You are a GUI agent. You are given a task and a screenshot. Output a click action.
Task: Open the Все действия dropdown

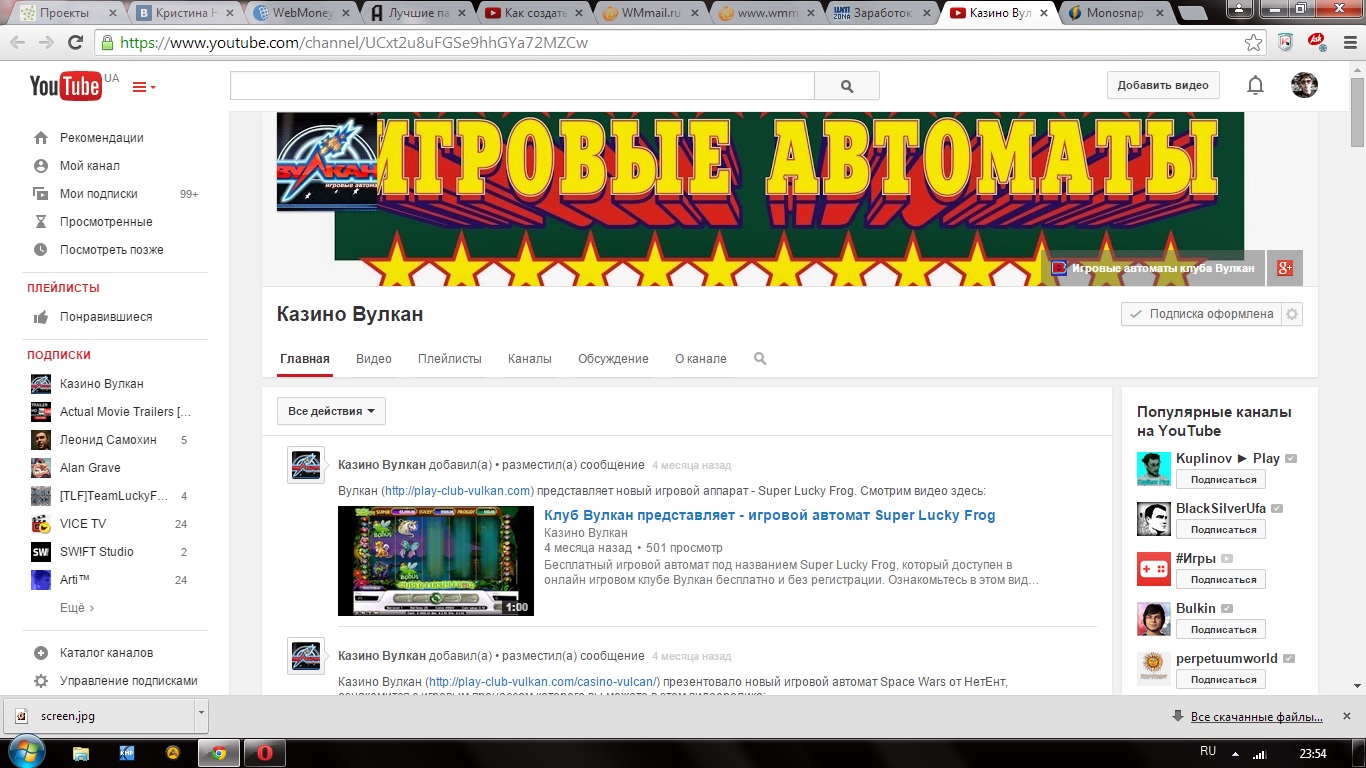pos(331,411)
